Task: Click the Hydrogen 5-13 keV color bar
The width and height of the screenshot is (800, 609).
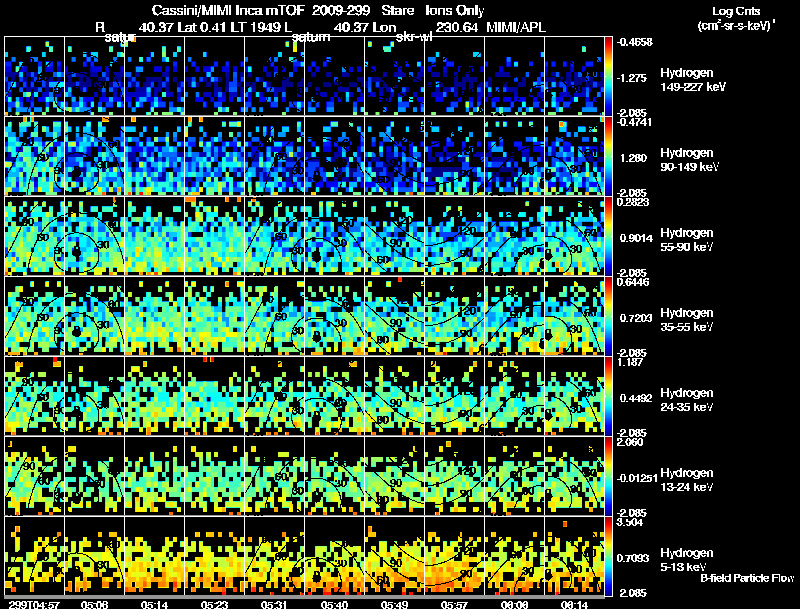Action: (608, 556)
